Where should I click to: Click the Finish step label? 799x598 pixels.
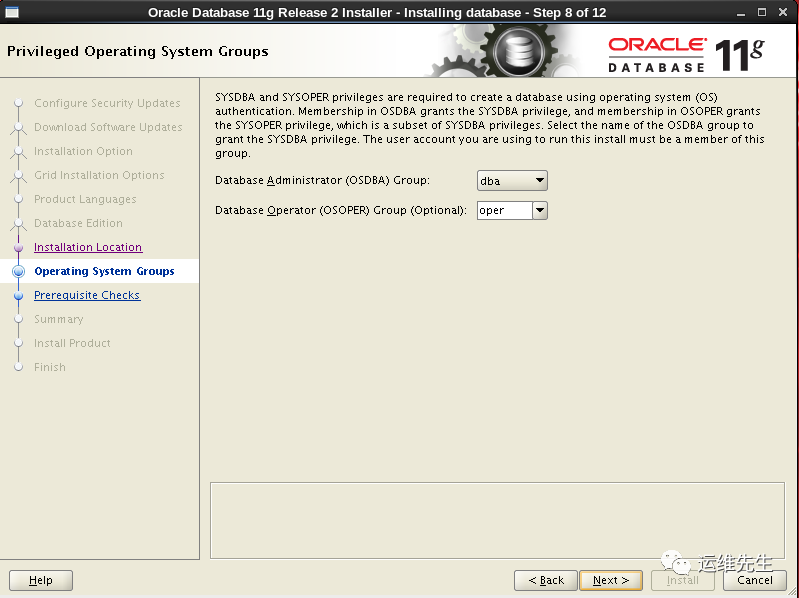click(50, 367)
